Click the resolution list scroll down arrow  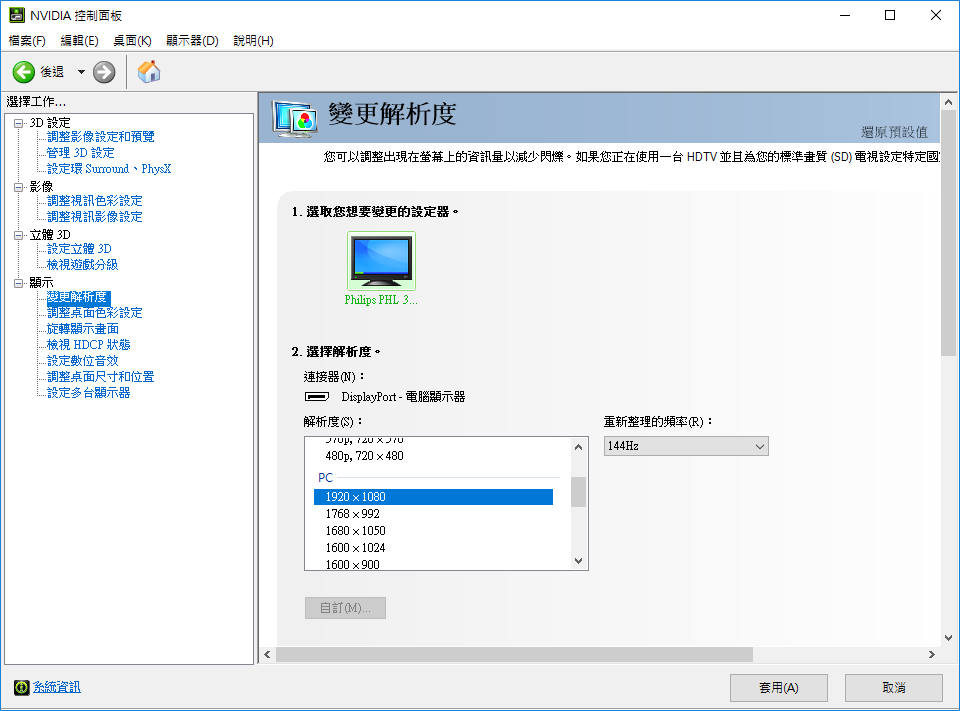tap(578, 562)
